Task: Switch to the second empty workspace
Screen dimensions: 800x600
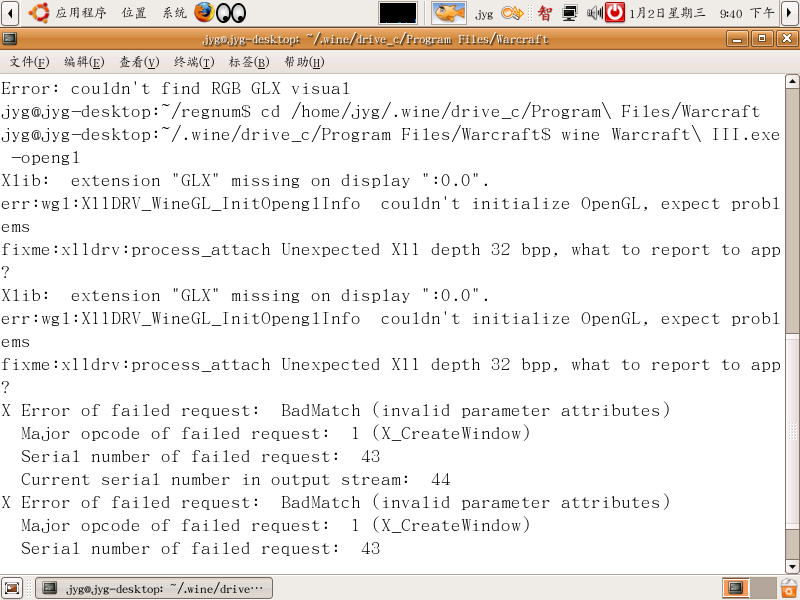Action: pos(764,588)
